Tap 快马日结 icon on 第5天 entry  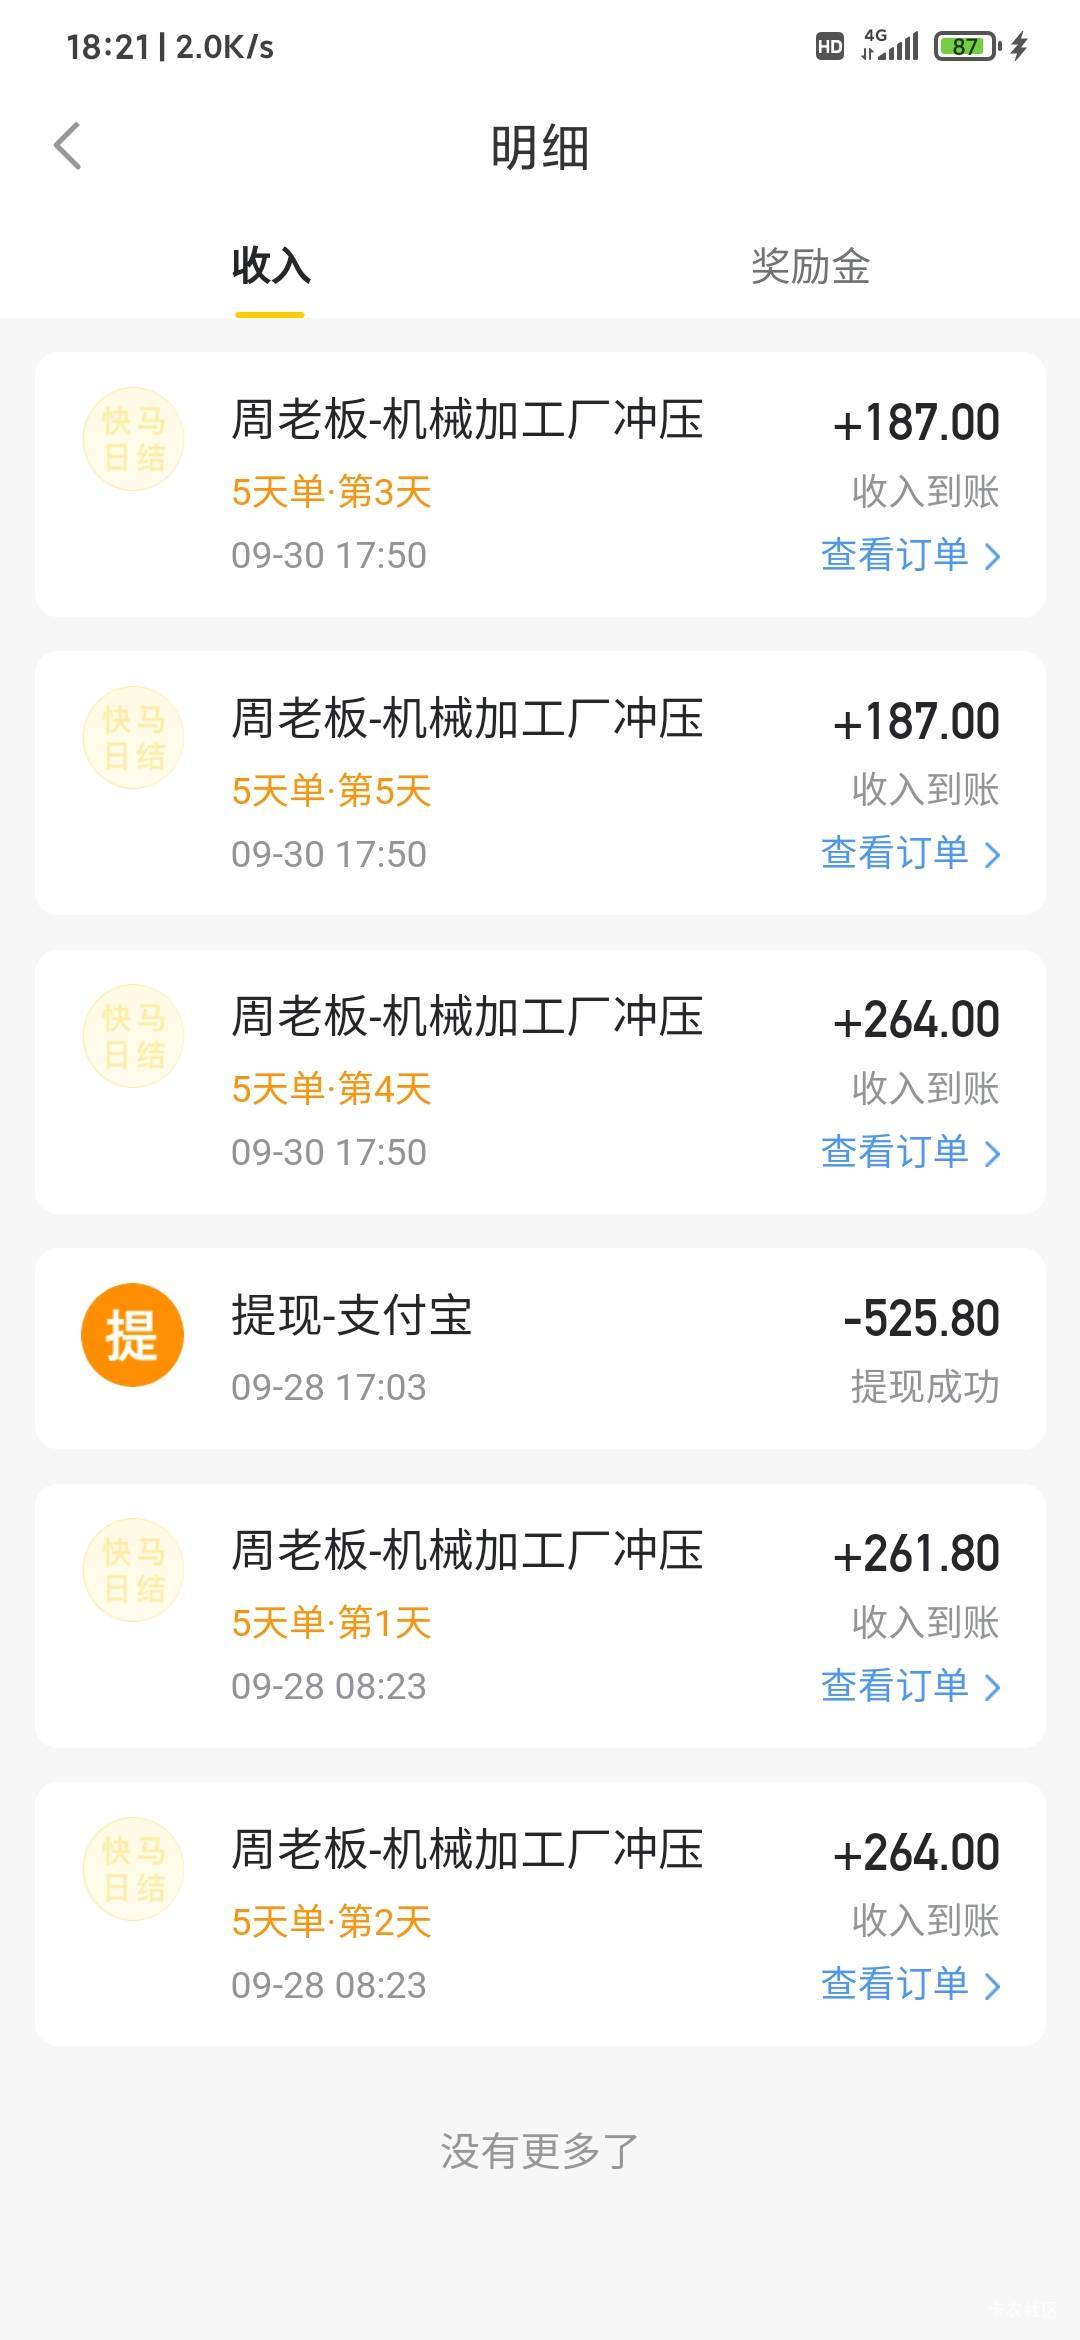coord(133,738)
